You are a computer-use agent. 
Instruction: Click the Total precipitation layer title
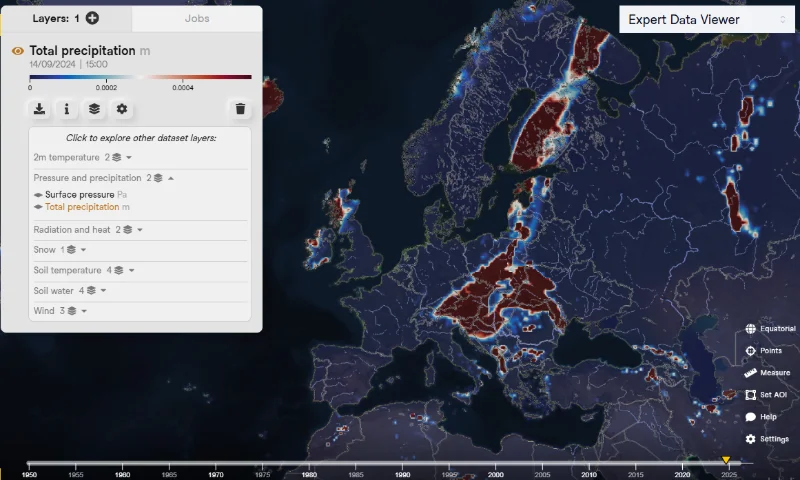[x=82, y=50]
